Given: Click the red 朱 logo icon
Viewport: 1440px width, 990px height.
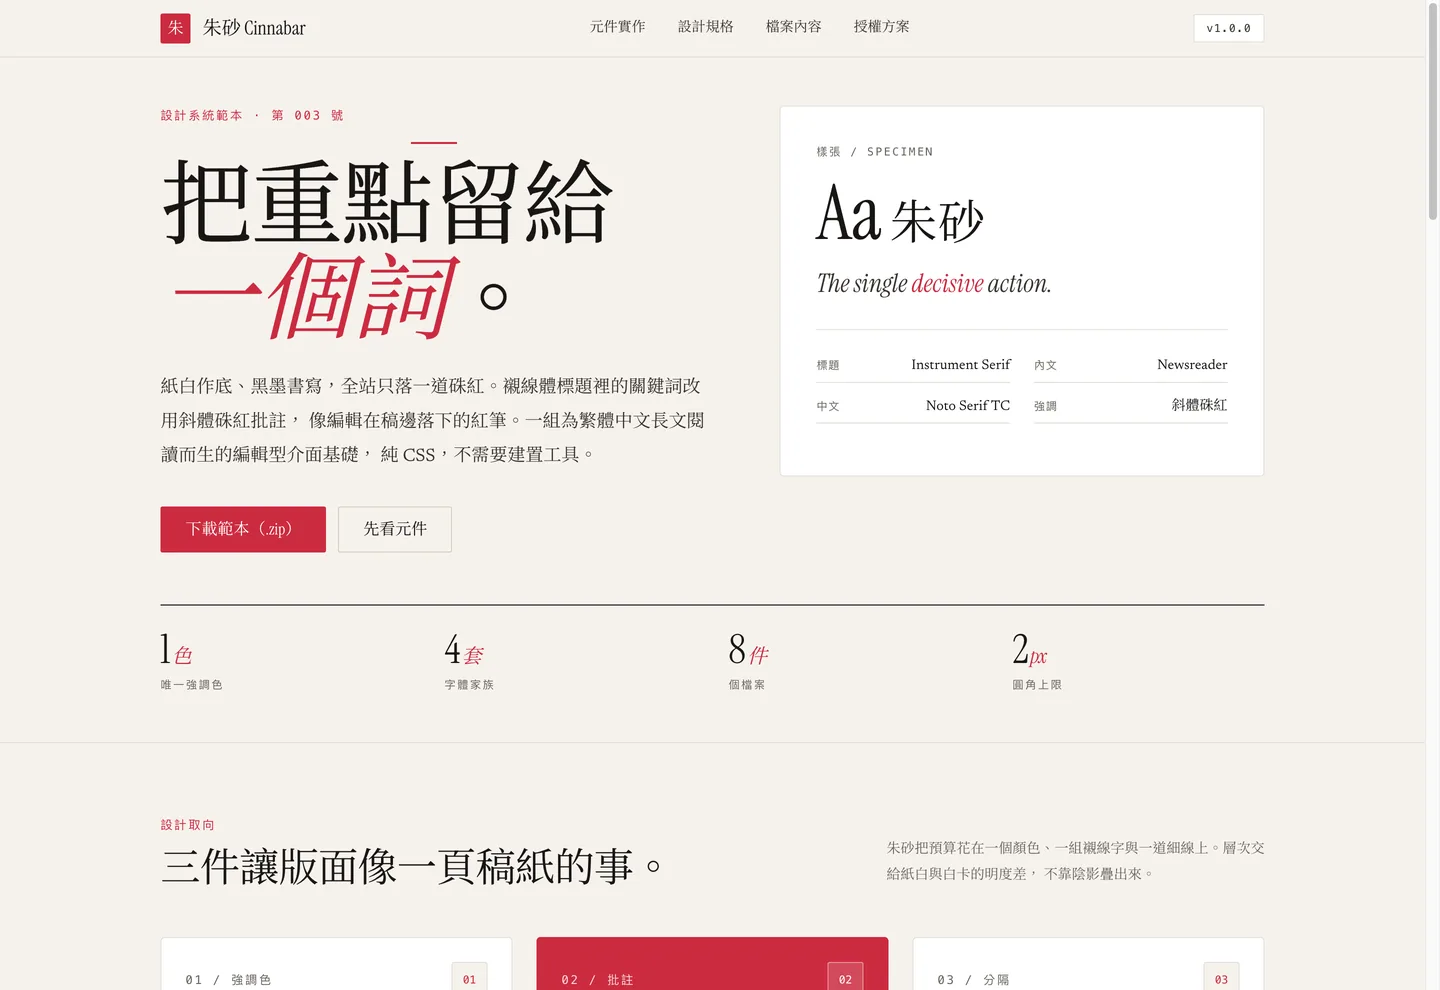Looking at the screenshot, I should coord(175,28).
